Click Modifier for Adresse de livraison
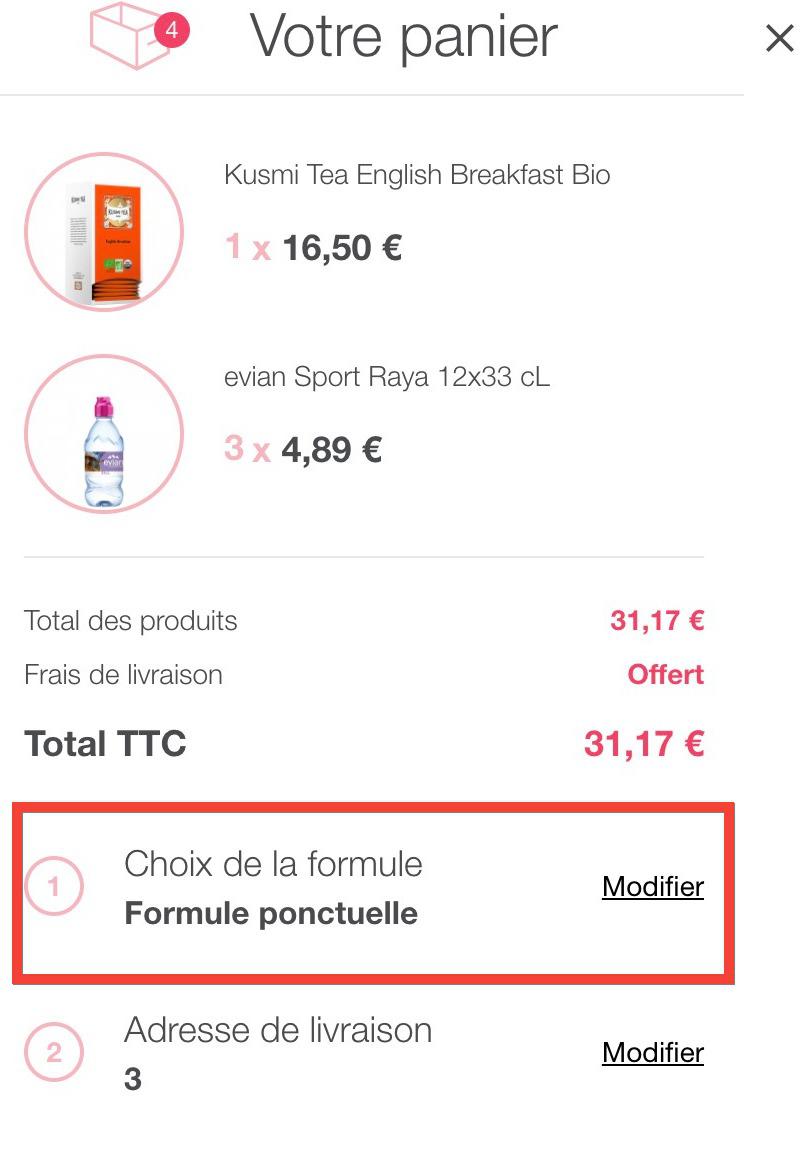The height and width of the screenshot is (1156, 808). click(x=652, y=1052)
